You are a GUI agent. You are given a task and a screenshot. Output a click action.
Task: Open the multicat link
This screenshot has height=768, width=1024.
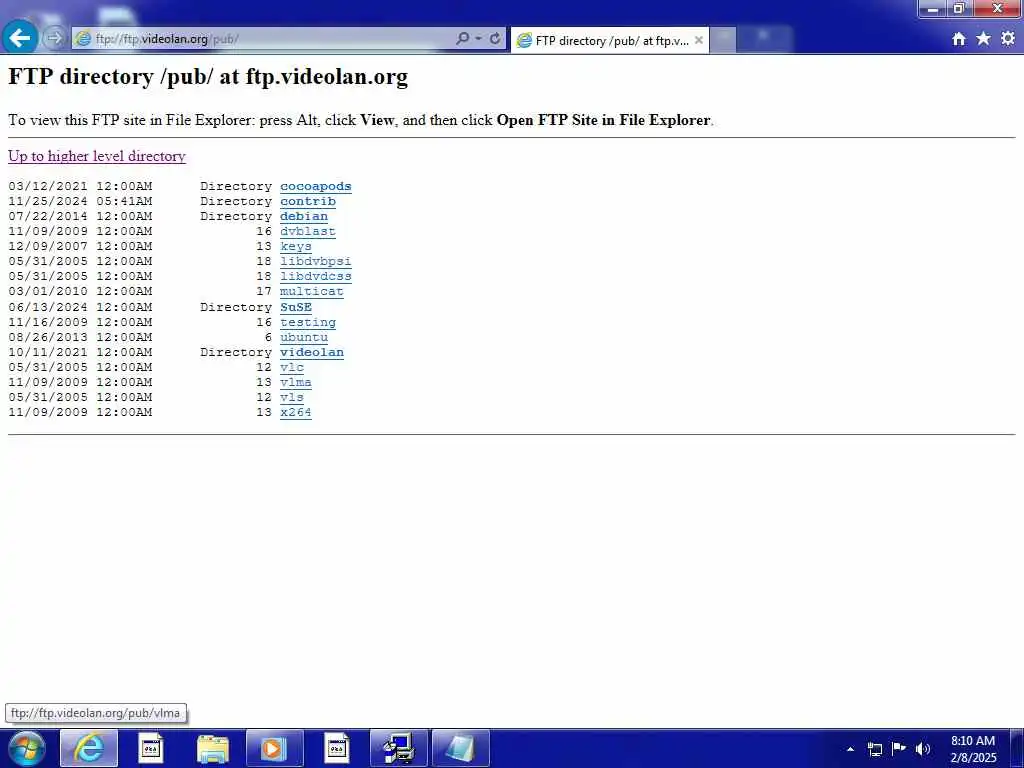[x=312, y=291]
